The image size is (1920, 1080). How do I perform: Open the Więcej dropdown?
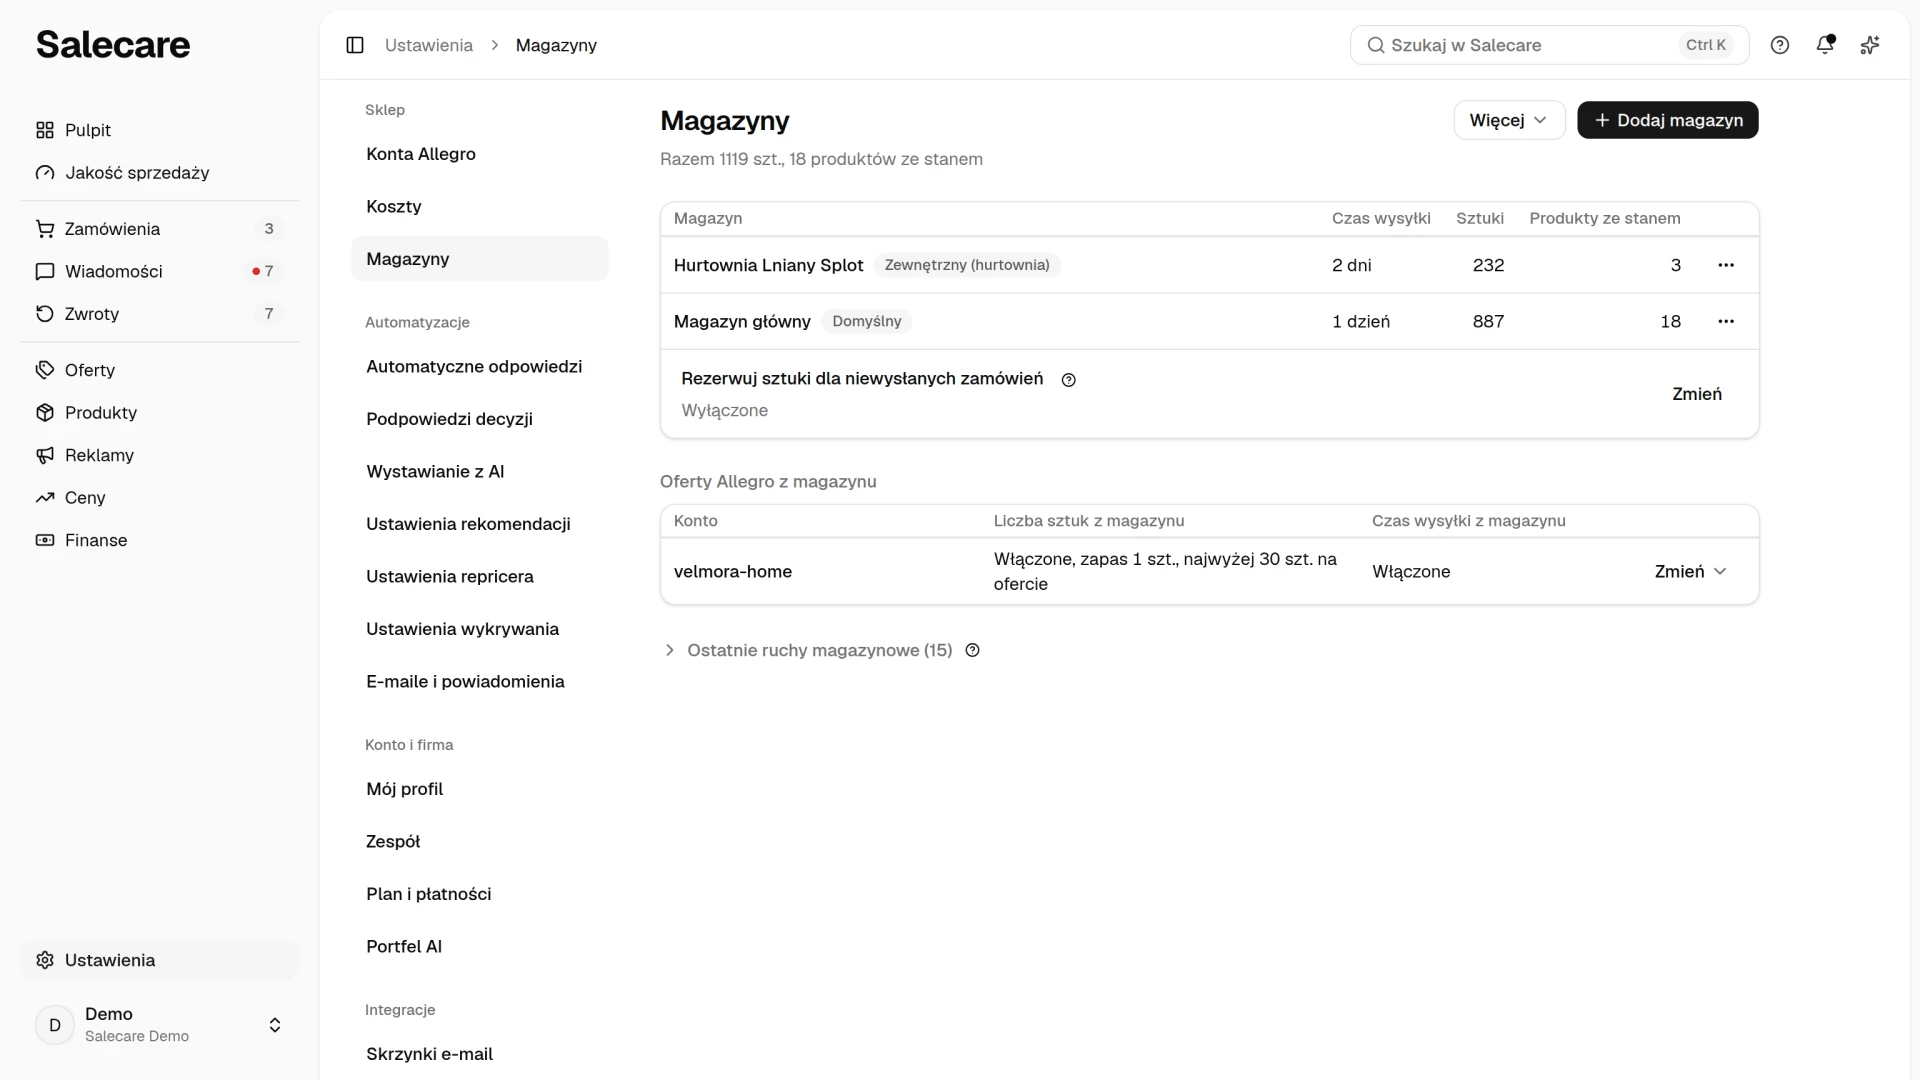pos(1509,120)
